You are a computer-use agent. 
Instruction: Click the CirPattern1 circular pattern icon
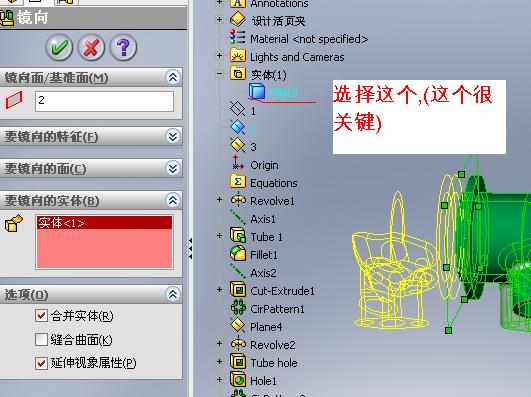238,307
